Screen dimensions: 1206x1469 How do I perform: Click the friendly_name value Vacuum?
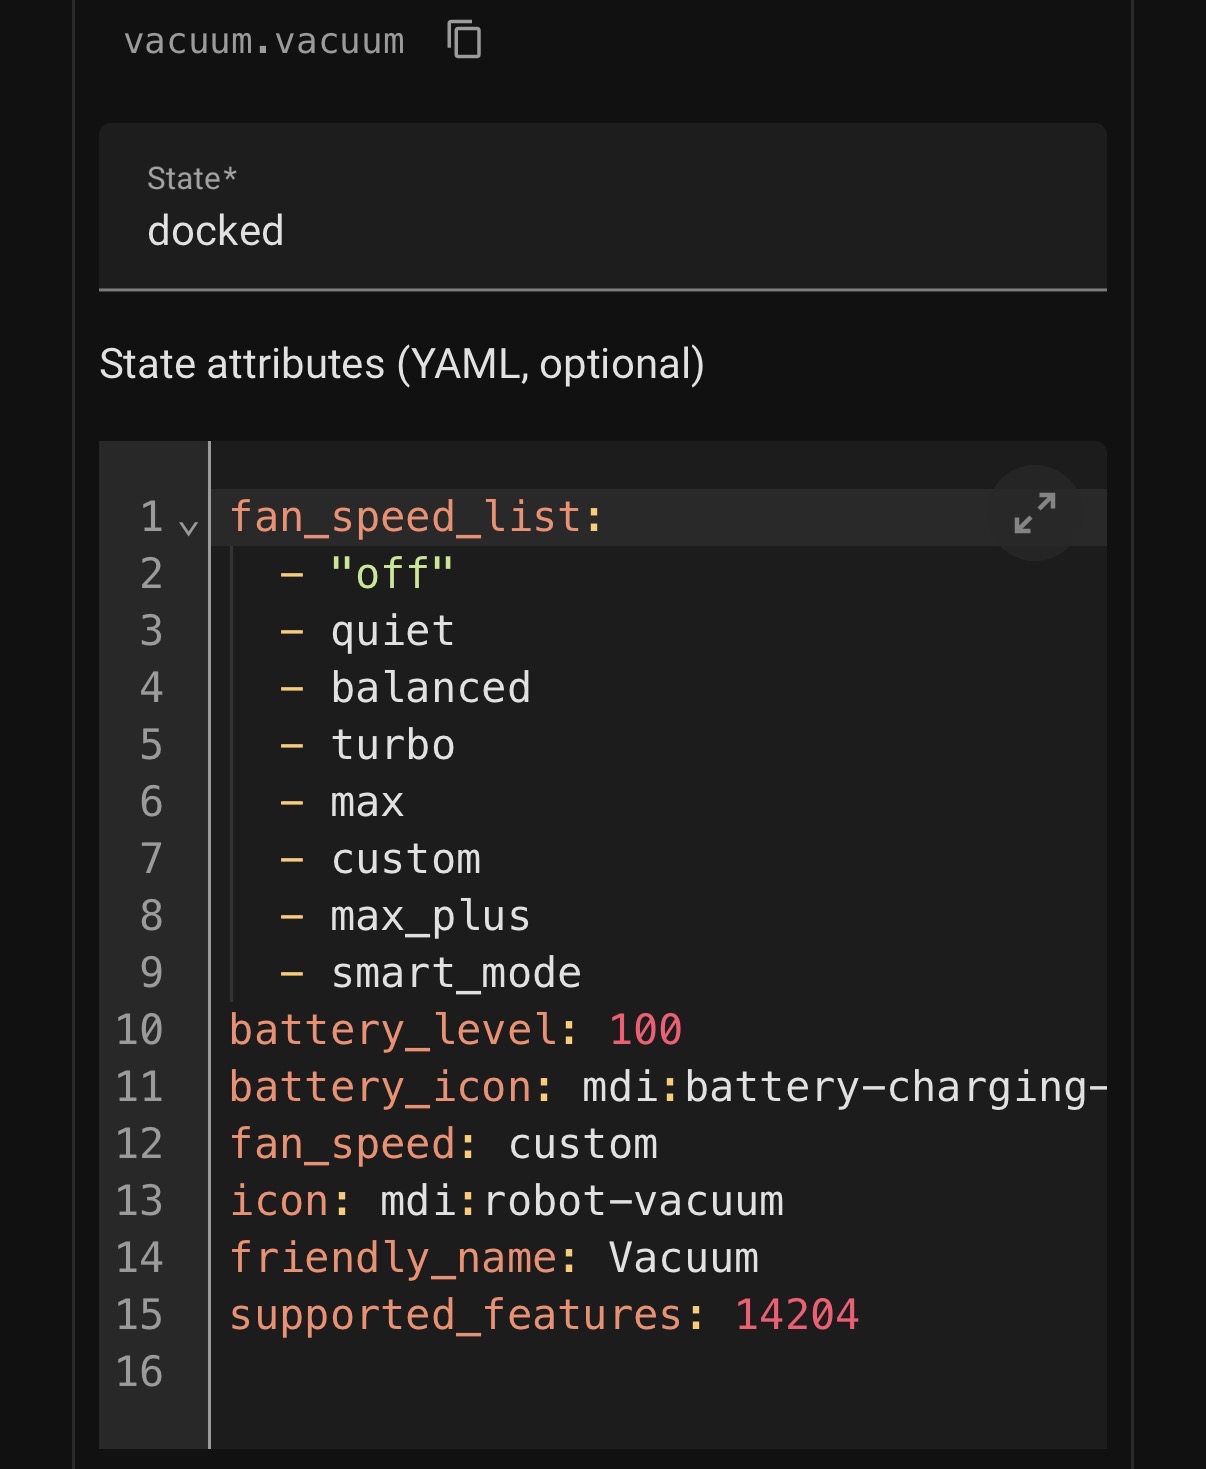click(x=683, y=1258)
